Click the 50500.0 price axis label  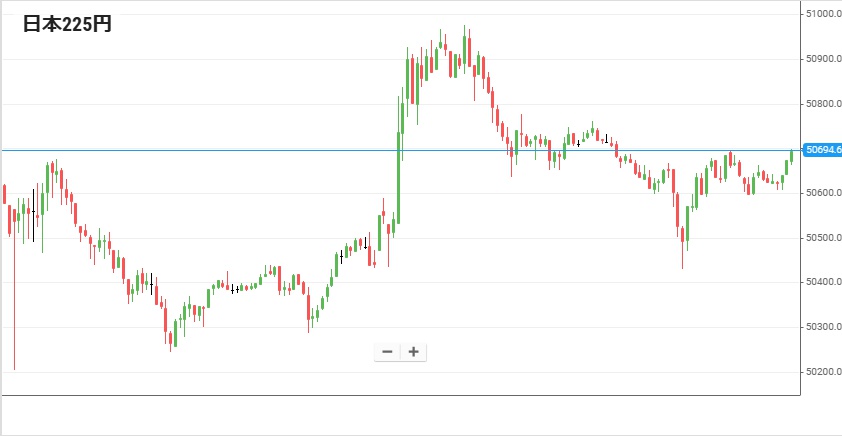822,238
